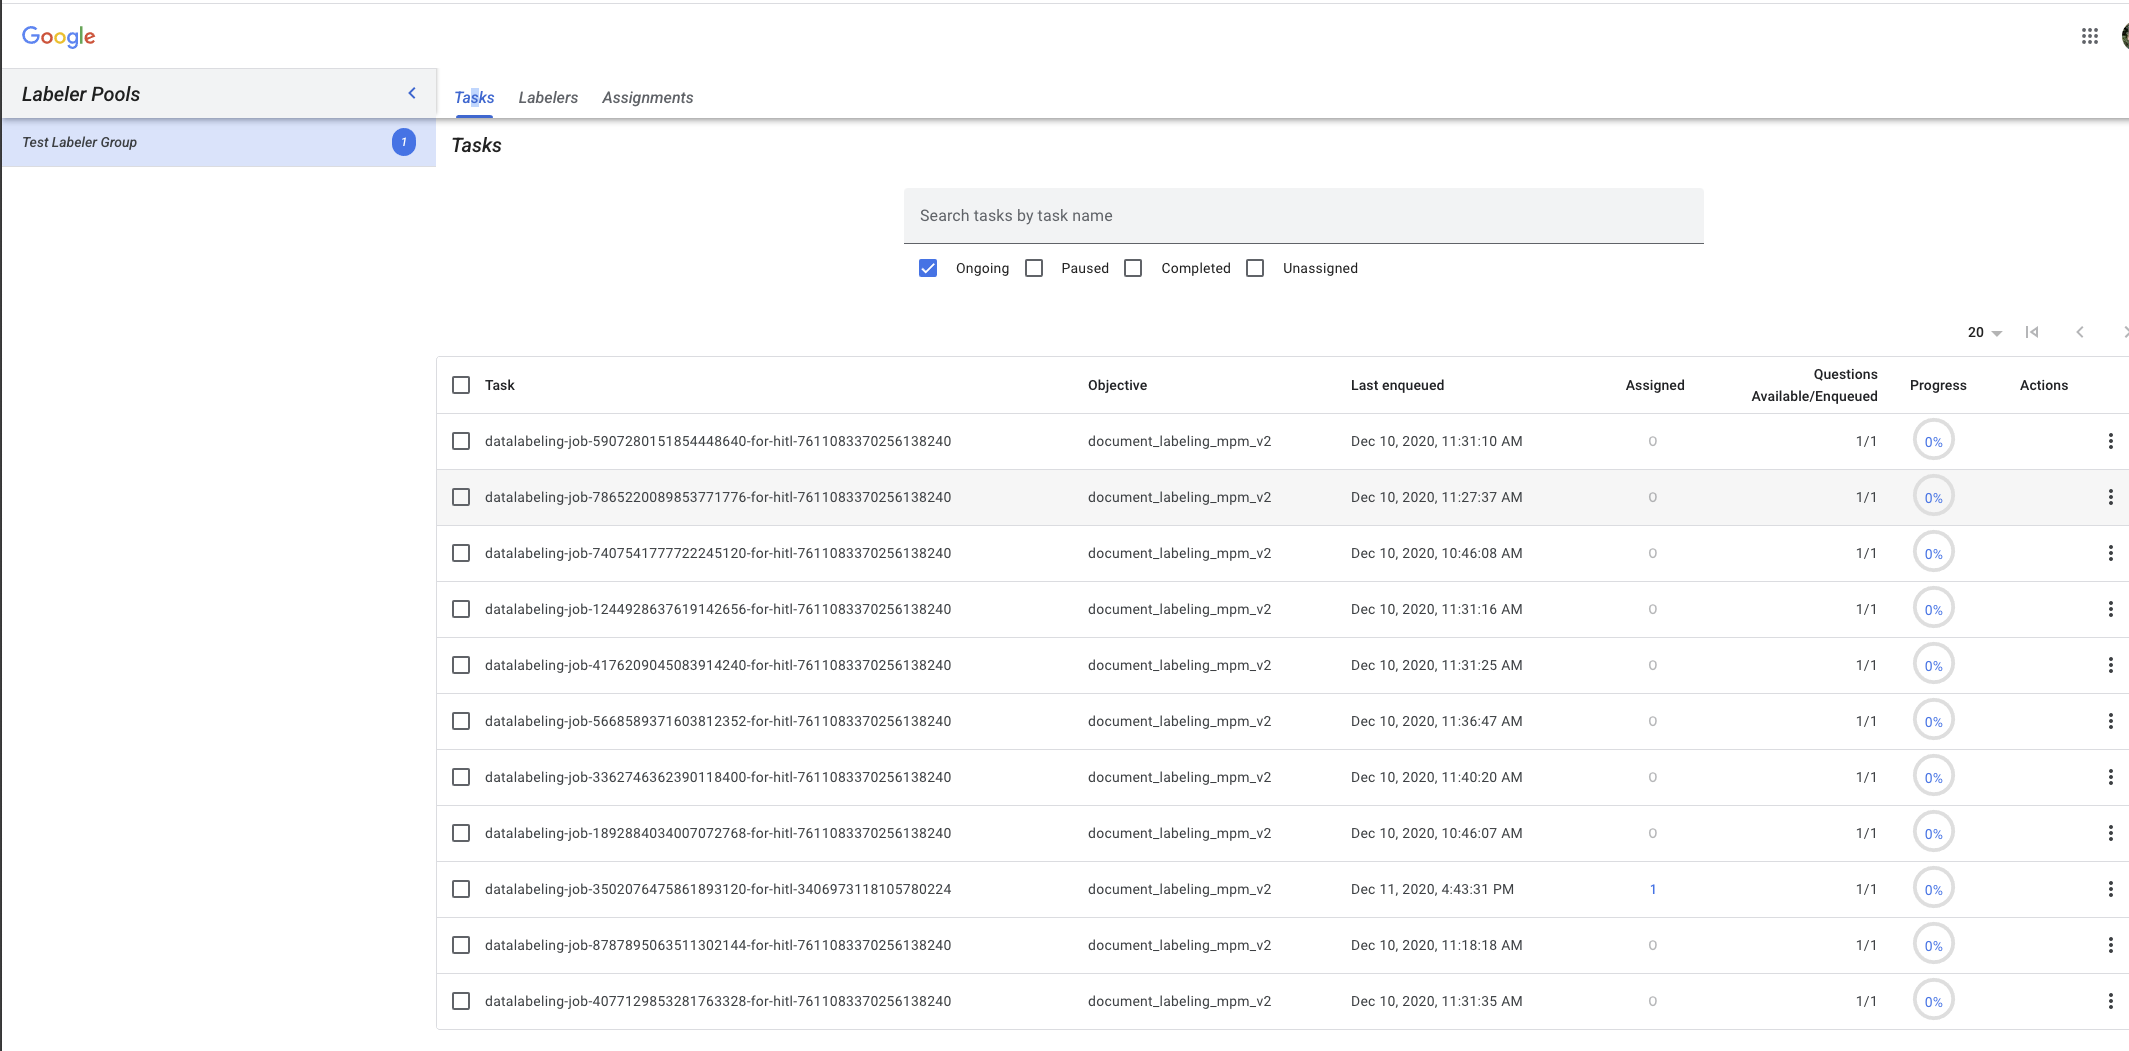Check the select-all tasks header checkbox

click(461, 385)
